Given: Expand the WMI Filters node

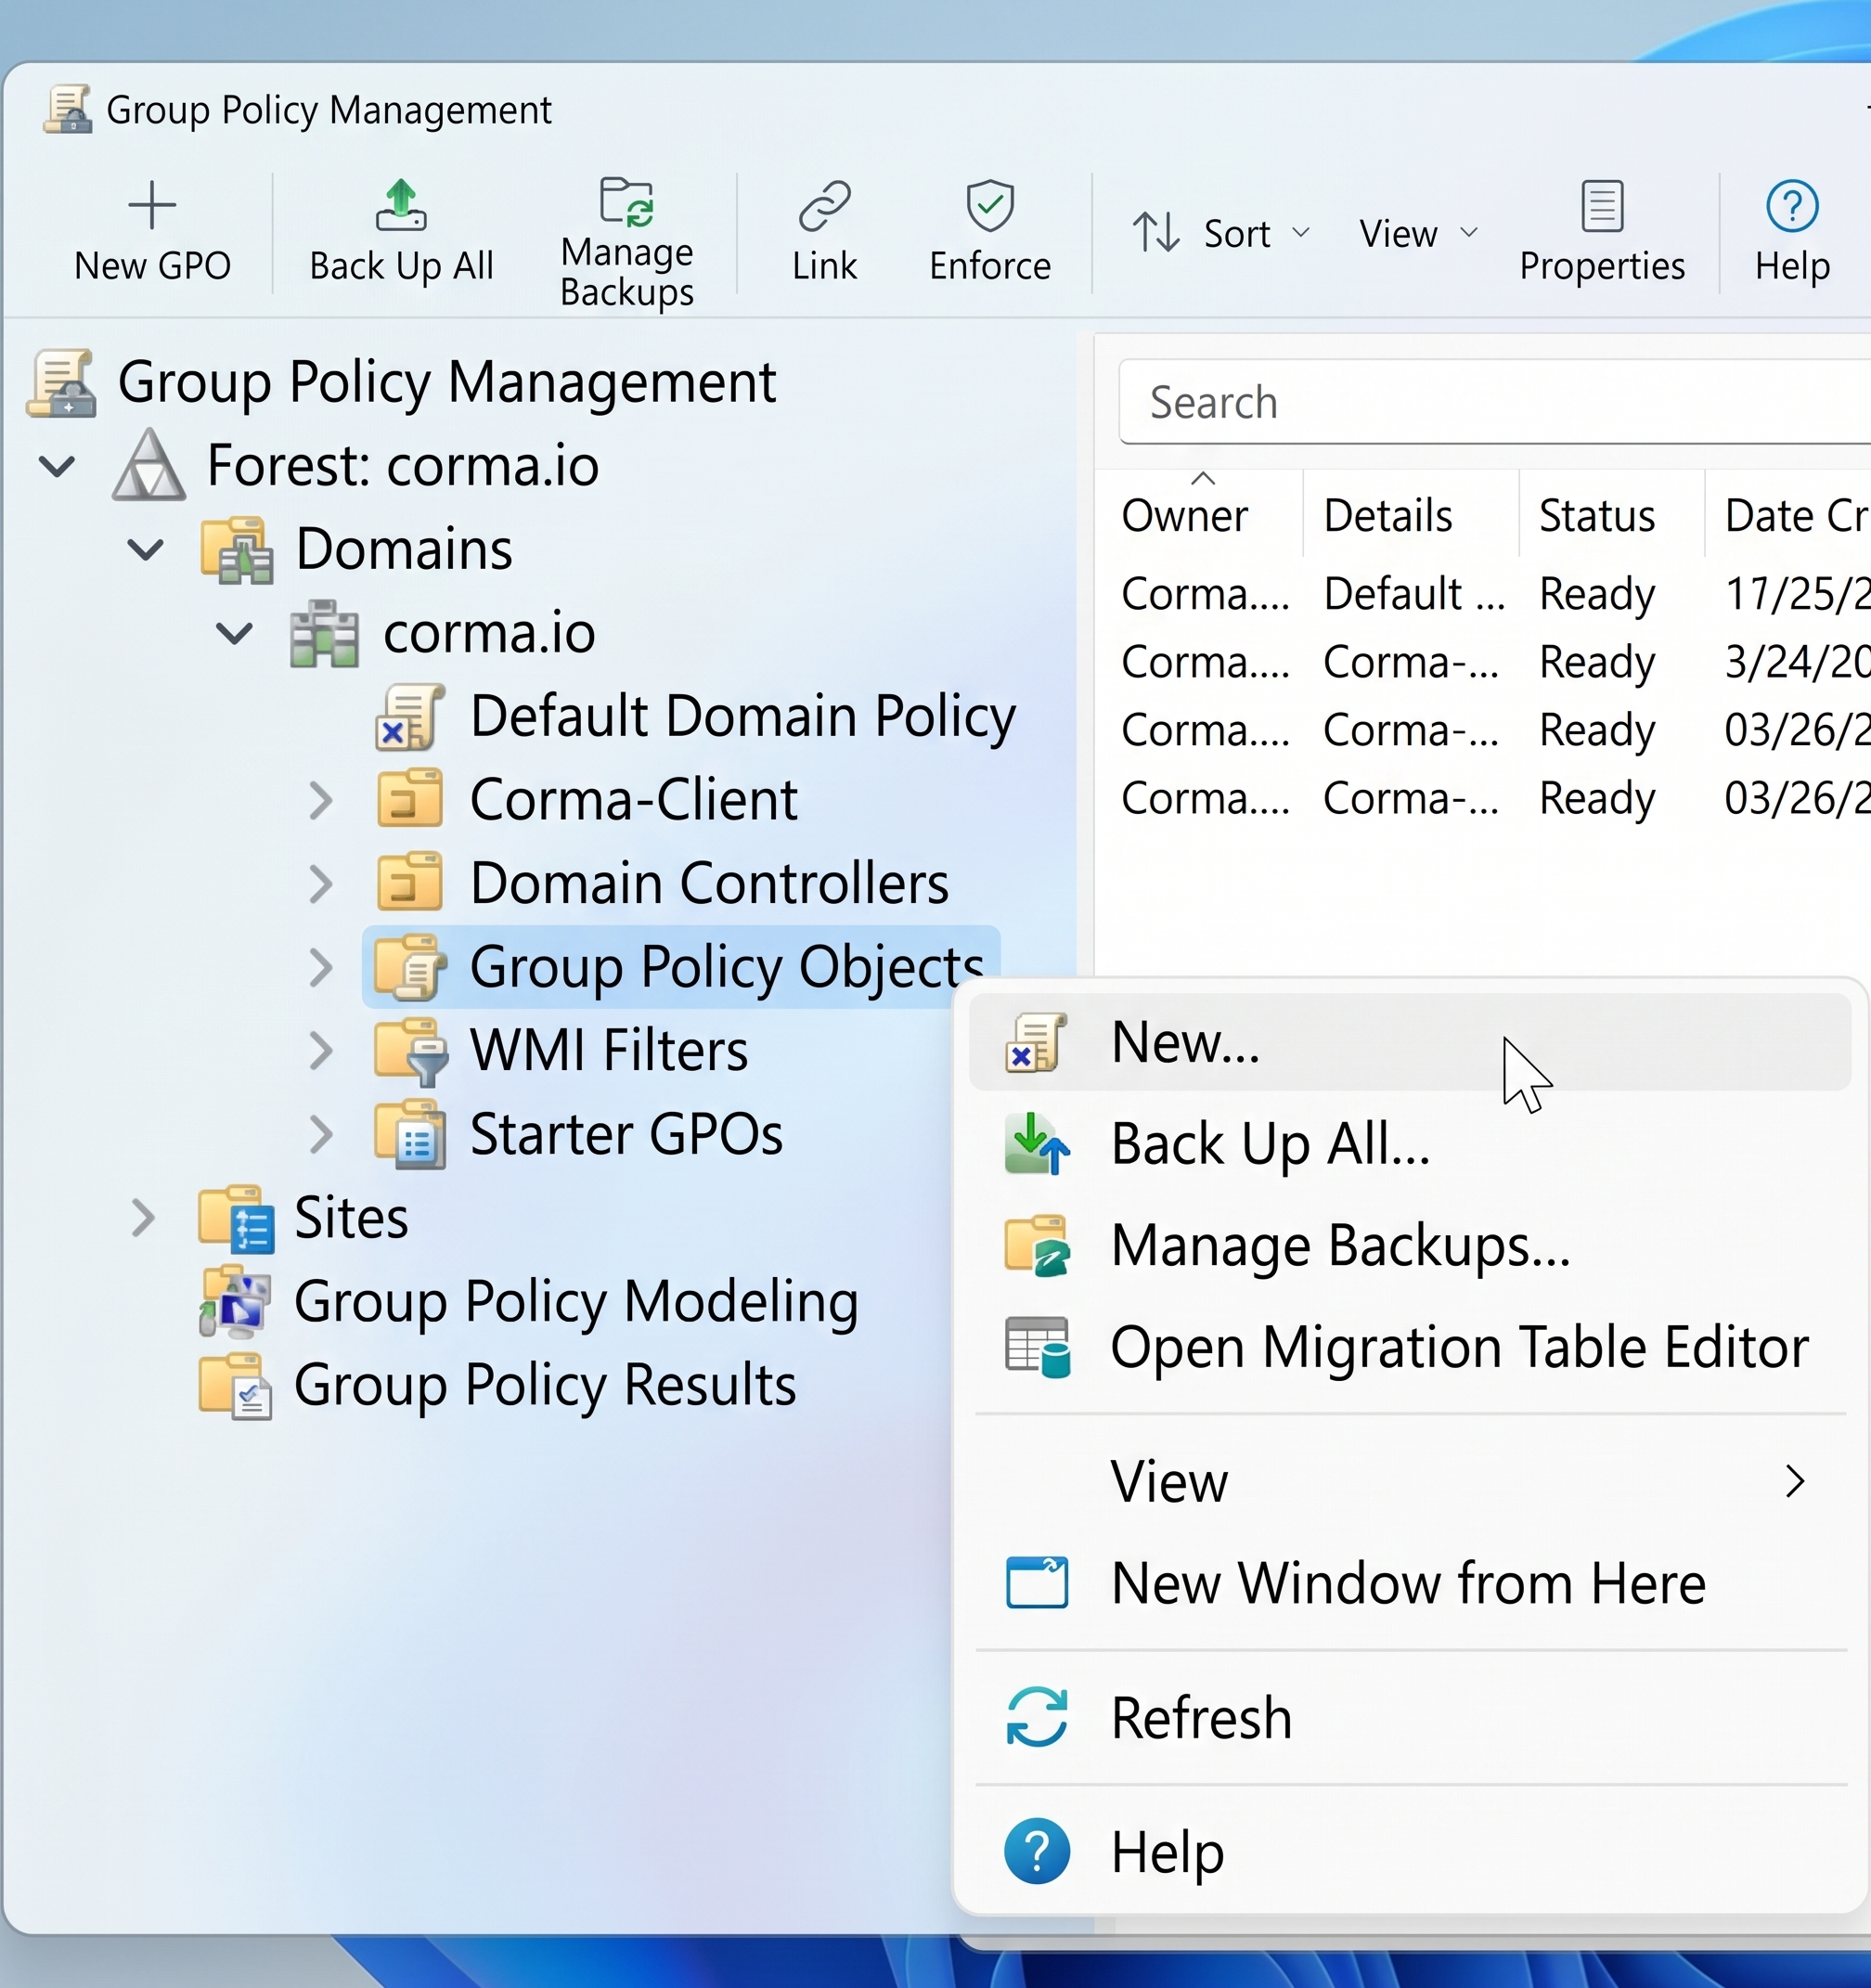Looking at the screenshot, I should point(320,1051).
